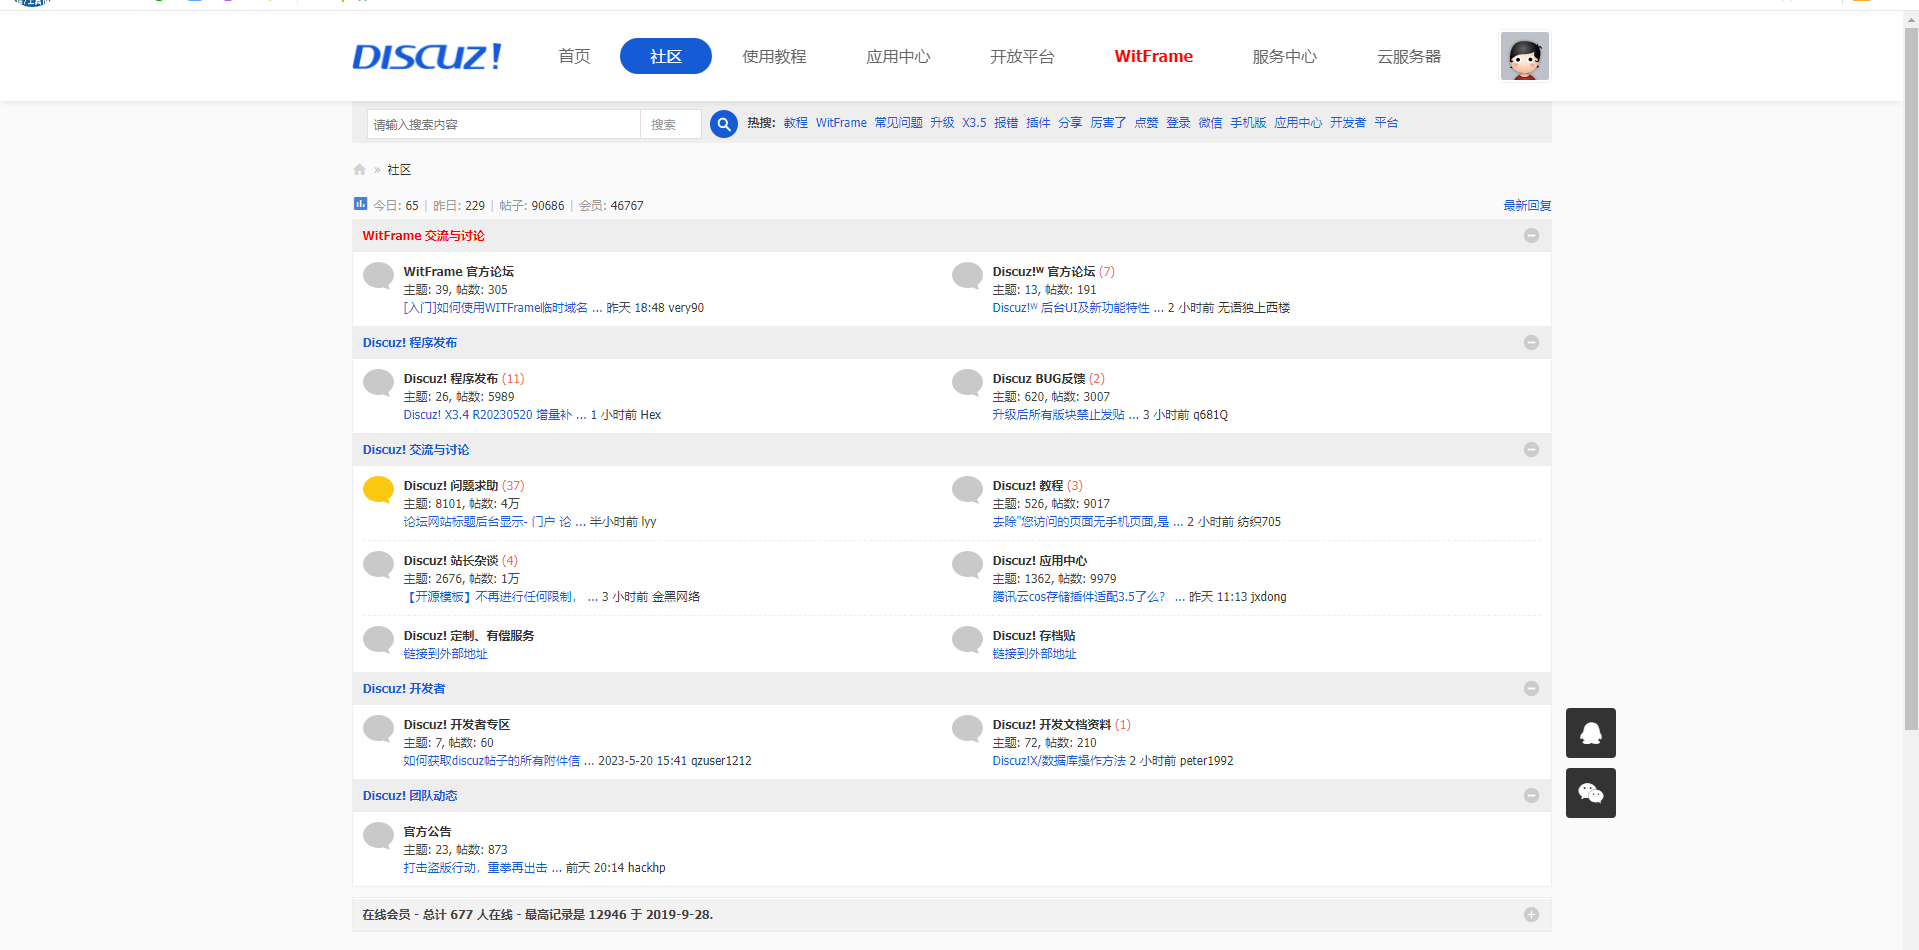This screenshot has height=950, width=1919.
Task: Open the 最新回复 link
Action: tap(1527, 206)
